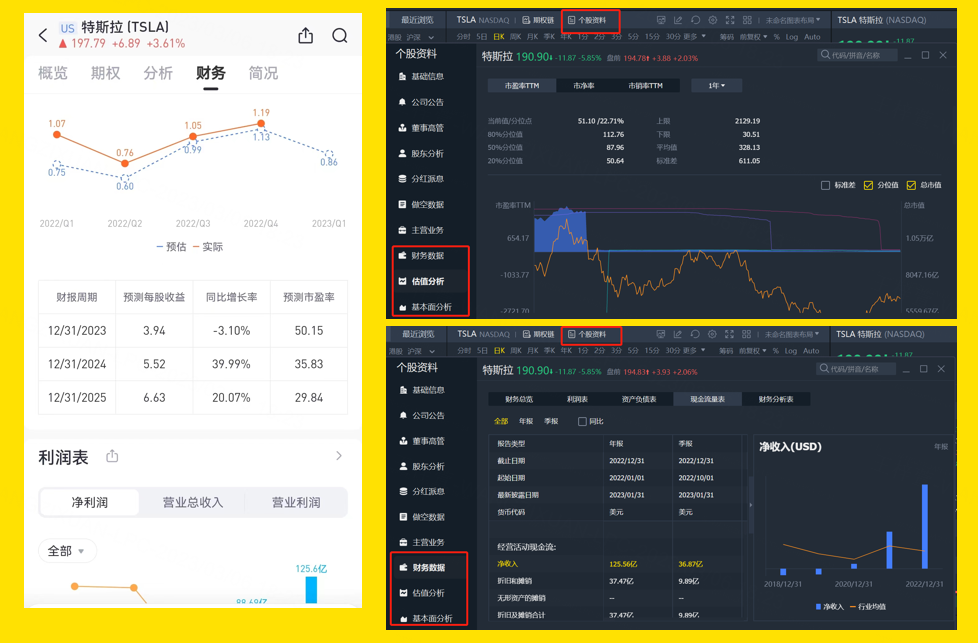Click the grid layout icon in the upper window toolbar
The width and height of the screenshot is (978, 643).
point(747,20)
